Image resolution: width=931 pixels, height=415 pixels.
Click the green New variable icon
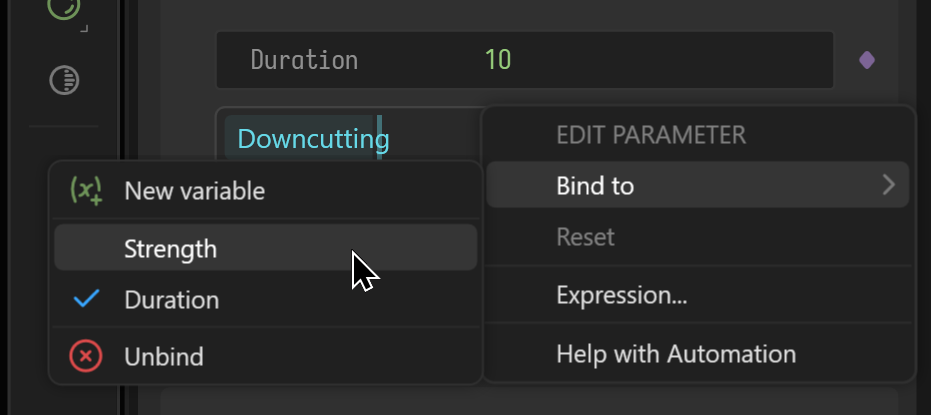[x=86, y=191]
